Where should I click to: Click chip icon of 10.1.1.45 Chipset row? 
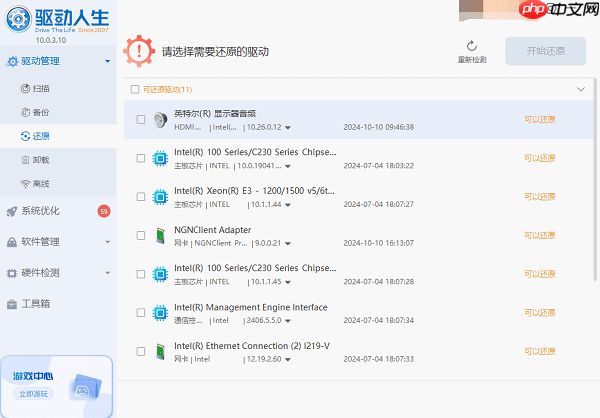coord(160,274)
